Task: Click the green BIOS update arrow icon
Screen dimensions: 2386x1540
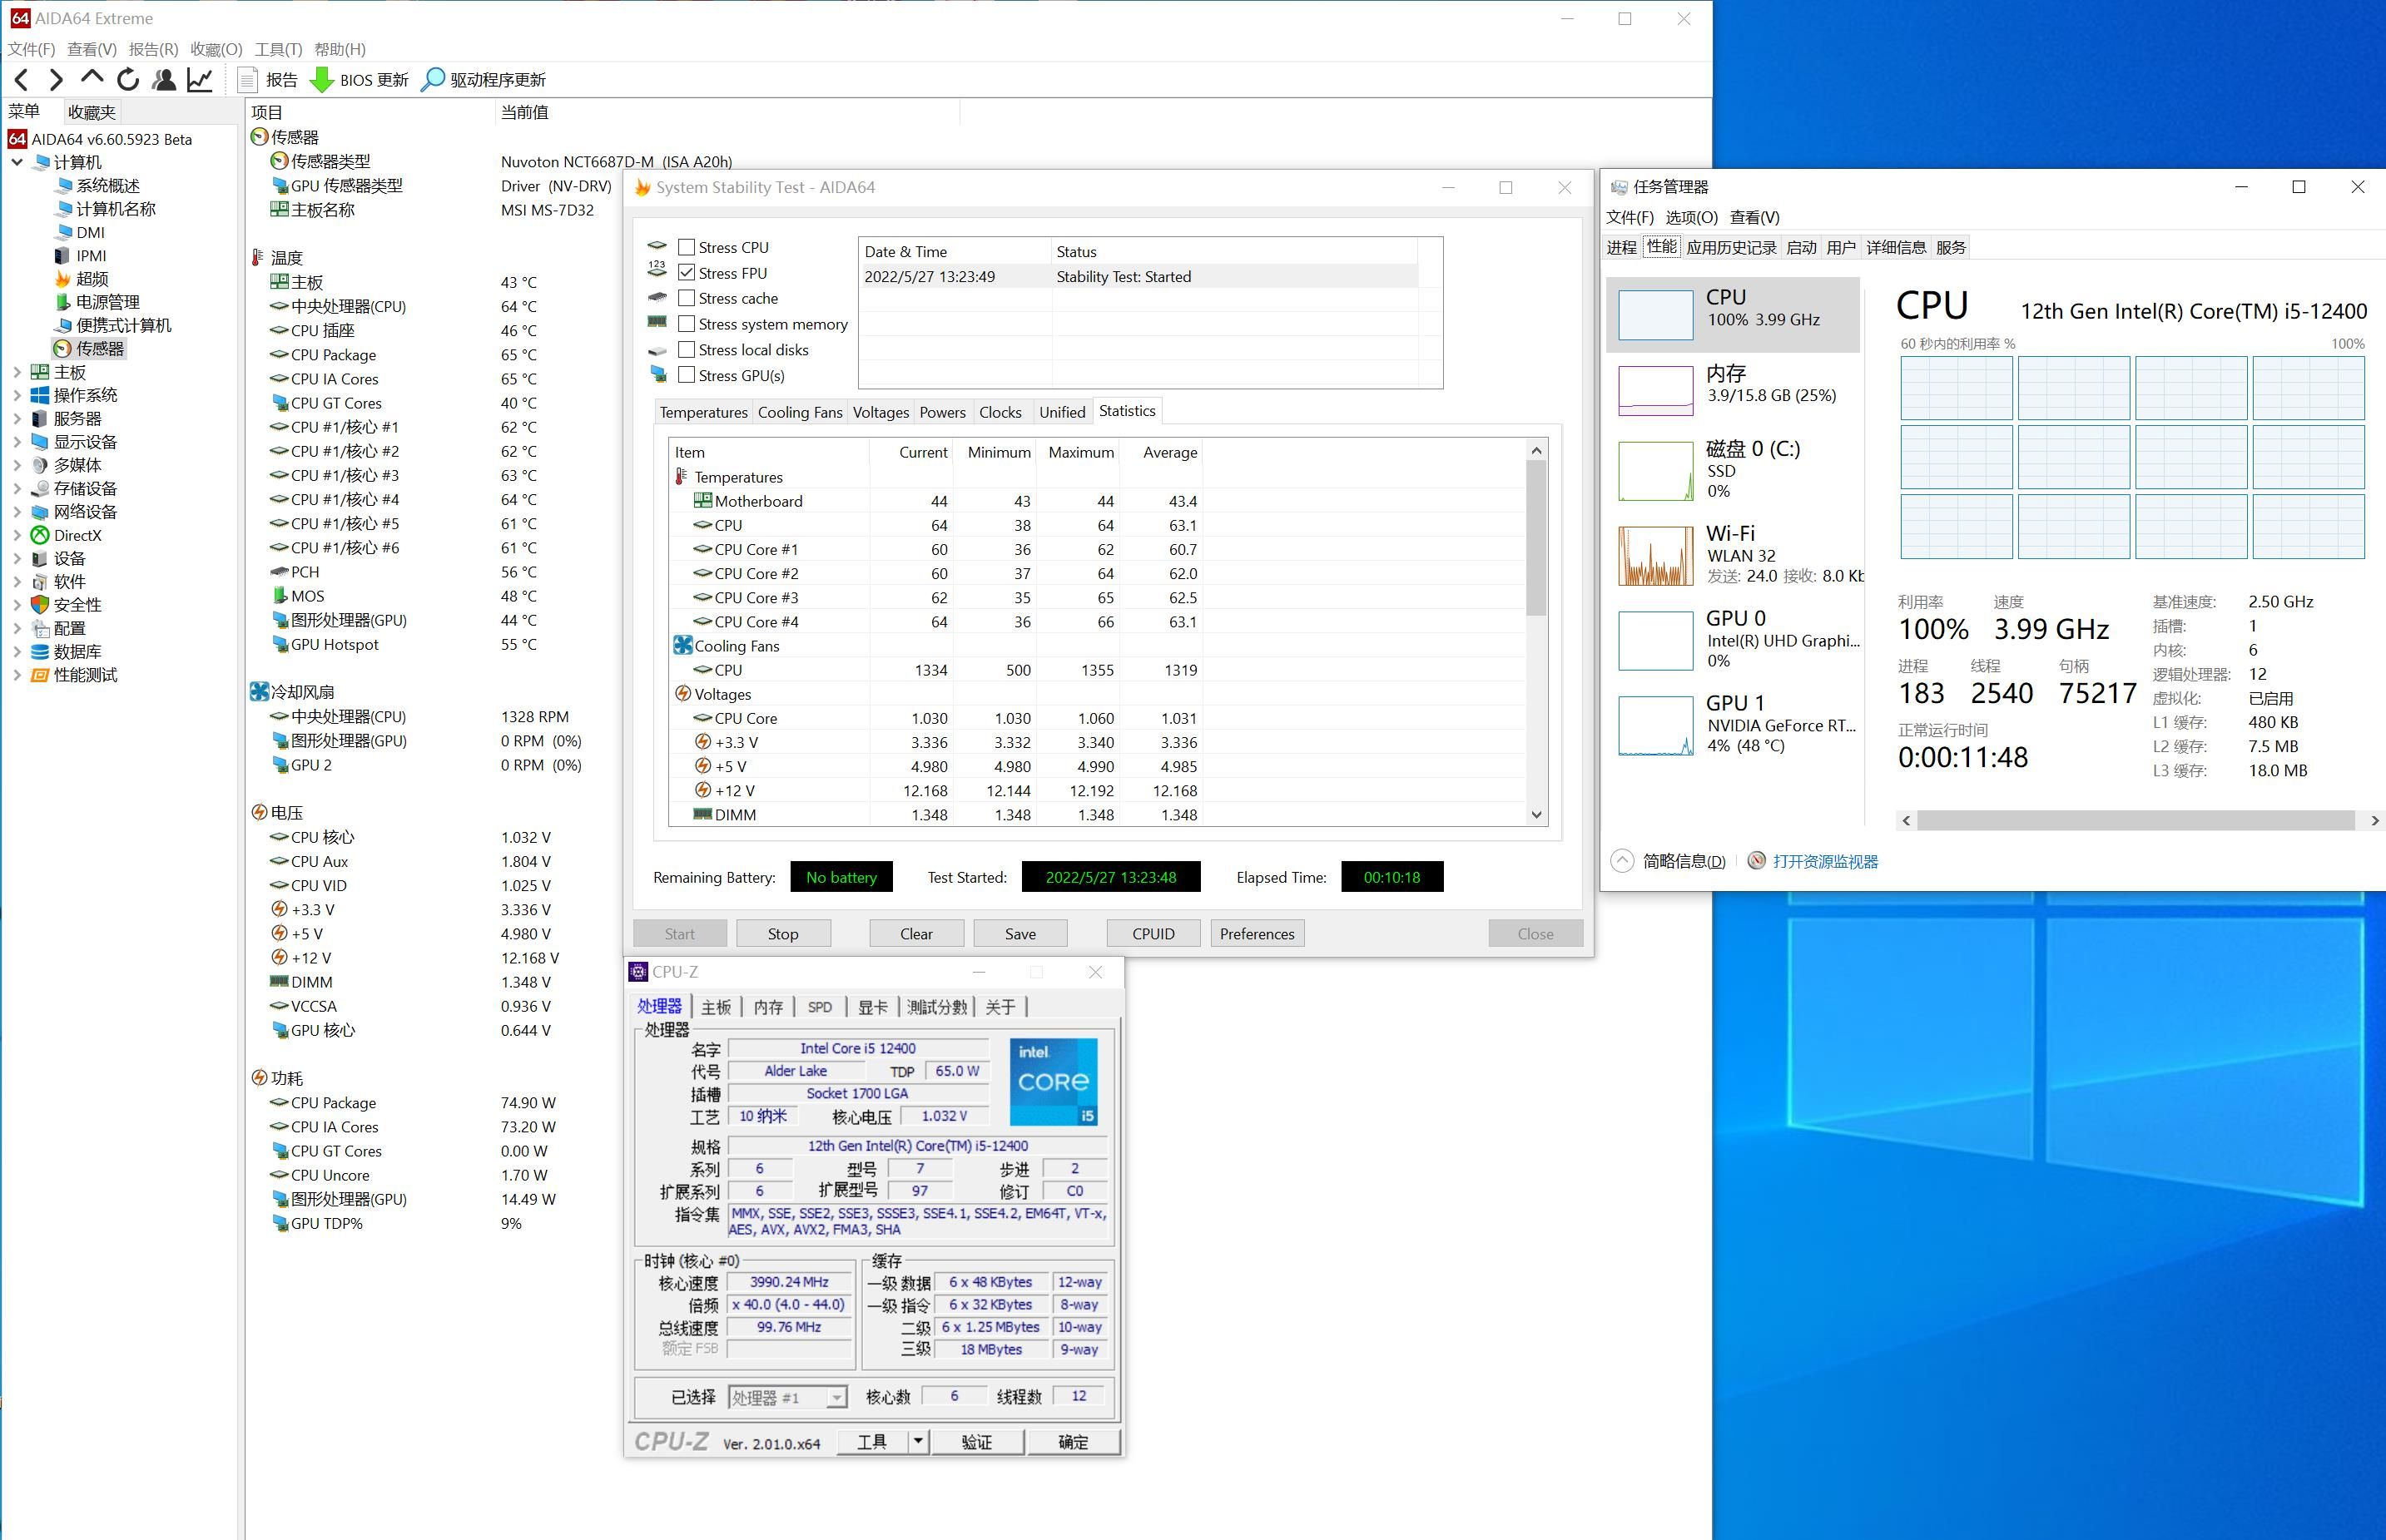Action: (322, 80)
